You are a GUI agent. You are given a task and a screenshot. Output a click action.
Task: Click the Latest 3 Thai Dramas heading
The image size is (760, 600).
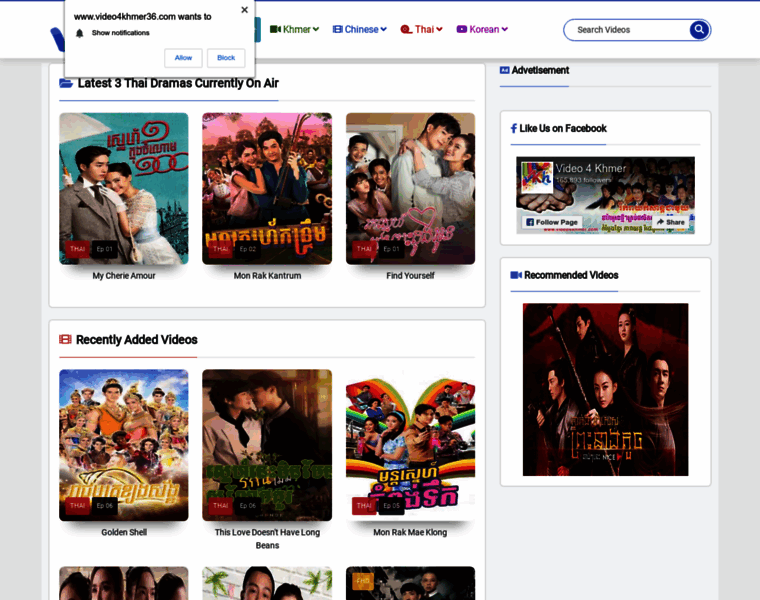point(178,83)
